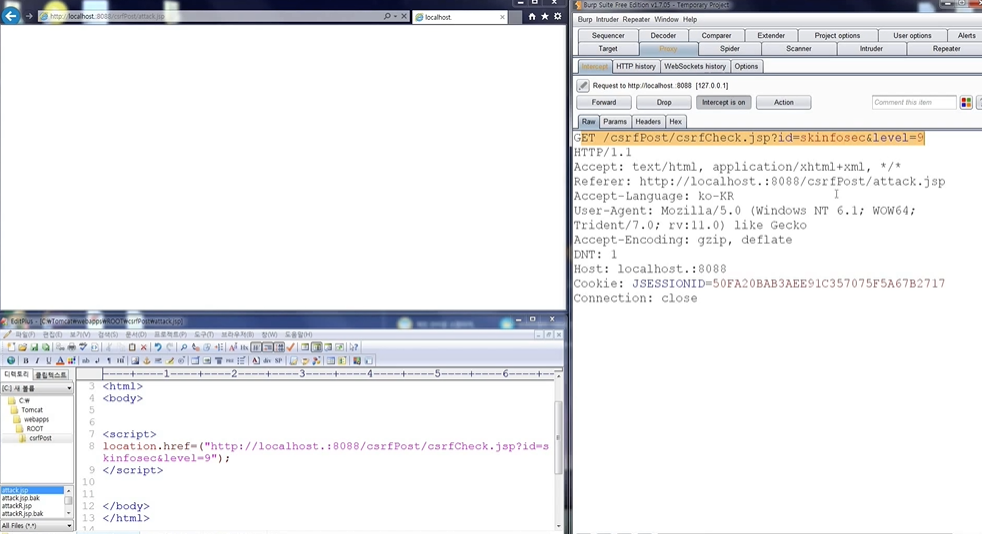The width and height of the screenshot is (982, 534).
Task: Select the ROOT folder in directory tree
Action: [x=34, y=429]
